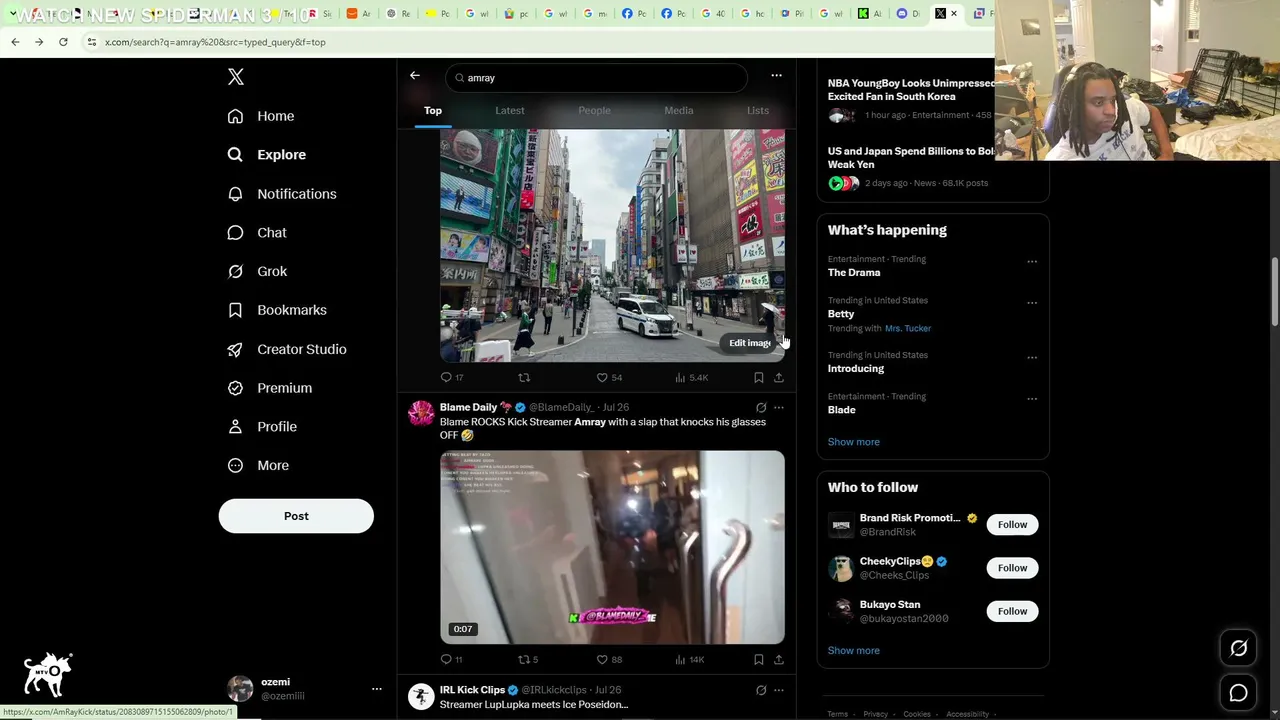Screen dimensions: 1280x720
Task: Reply to the post with 11 replies
Action: [452, 660]
